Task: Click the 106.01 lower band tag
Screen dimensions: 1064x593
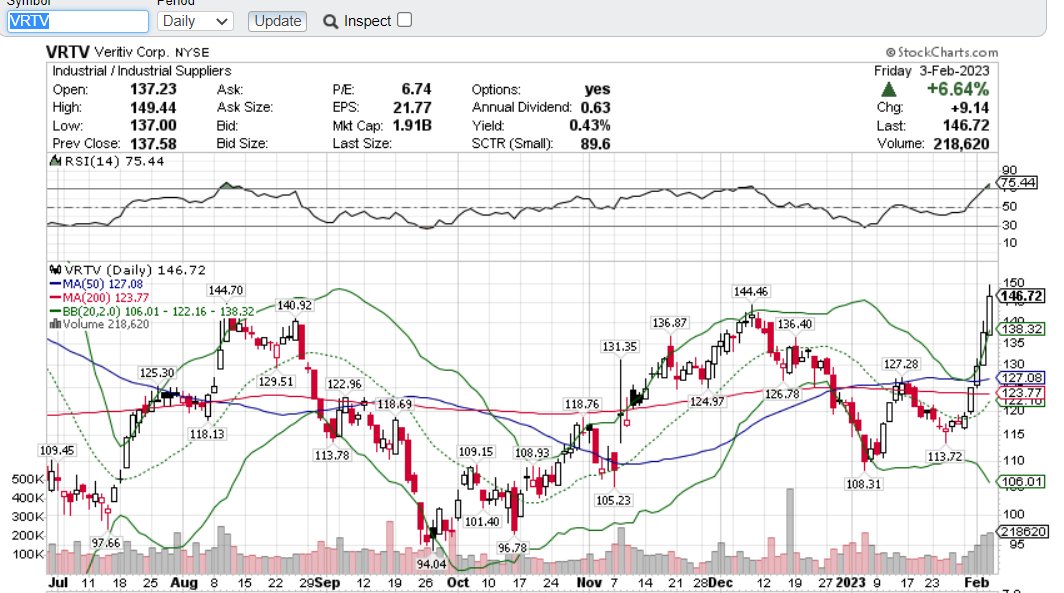Action: point(1020,482)
